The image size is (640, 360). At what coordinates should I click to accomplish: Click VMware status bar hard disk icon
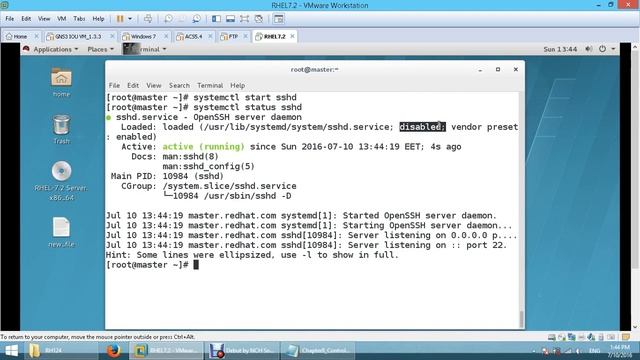551,337
